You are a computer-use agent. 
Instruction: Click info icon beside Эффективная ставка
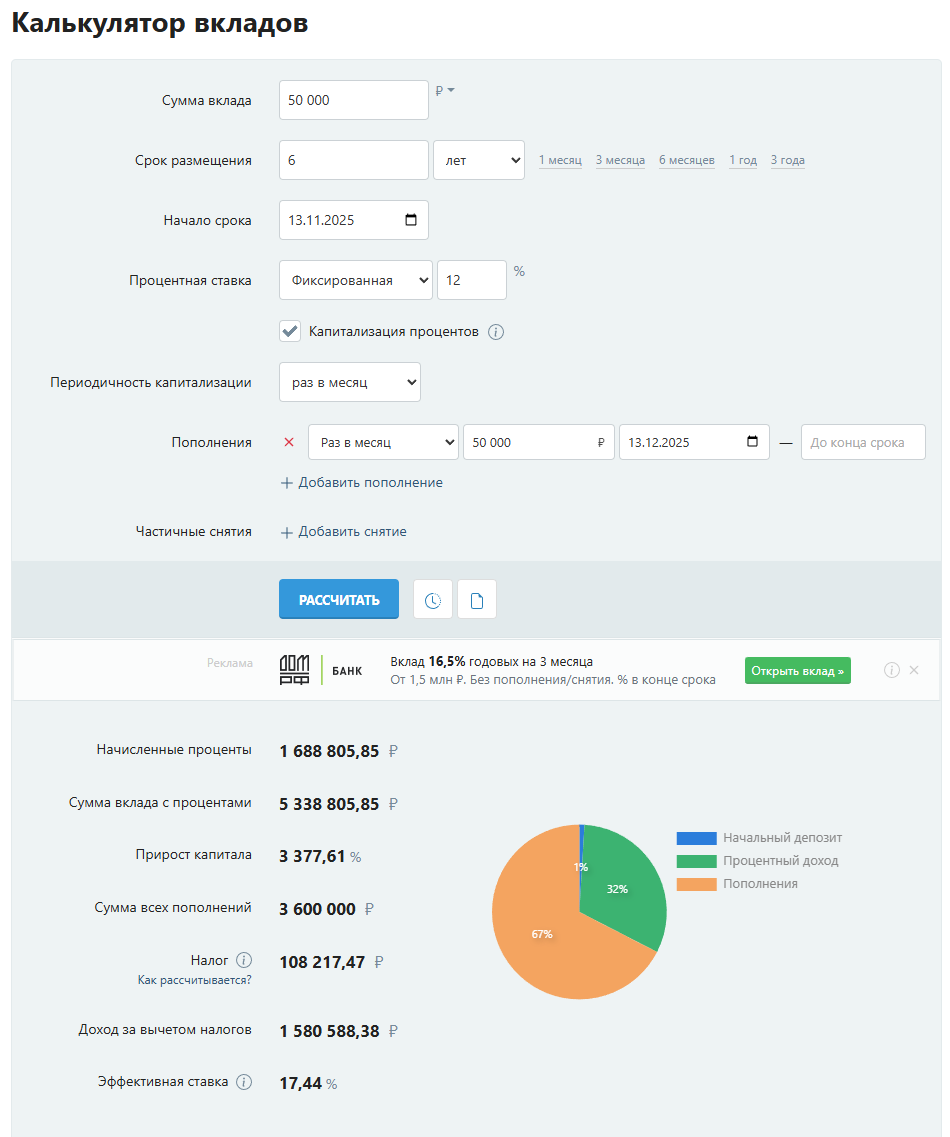(244, 1082)
